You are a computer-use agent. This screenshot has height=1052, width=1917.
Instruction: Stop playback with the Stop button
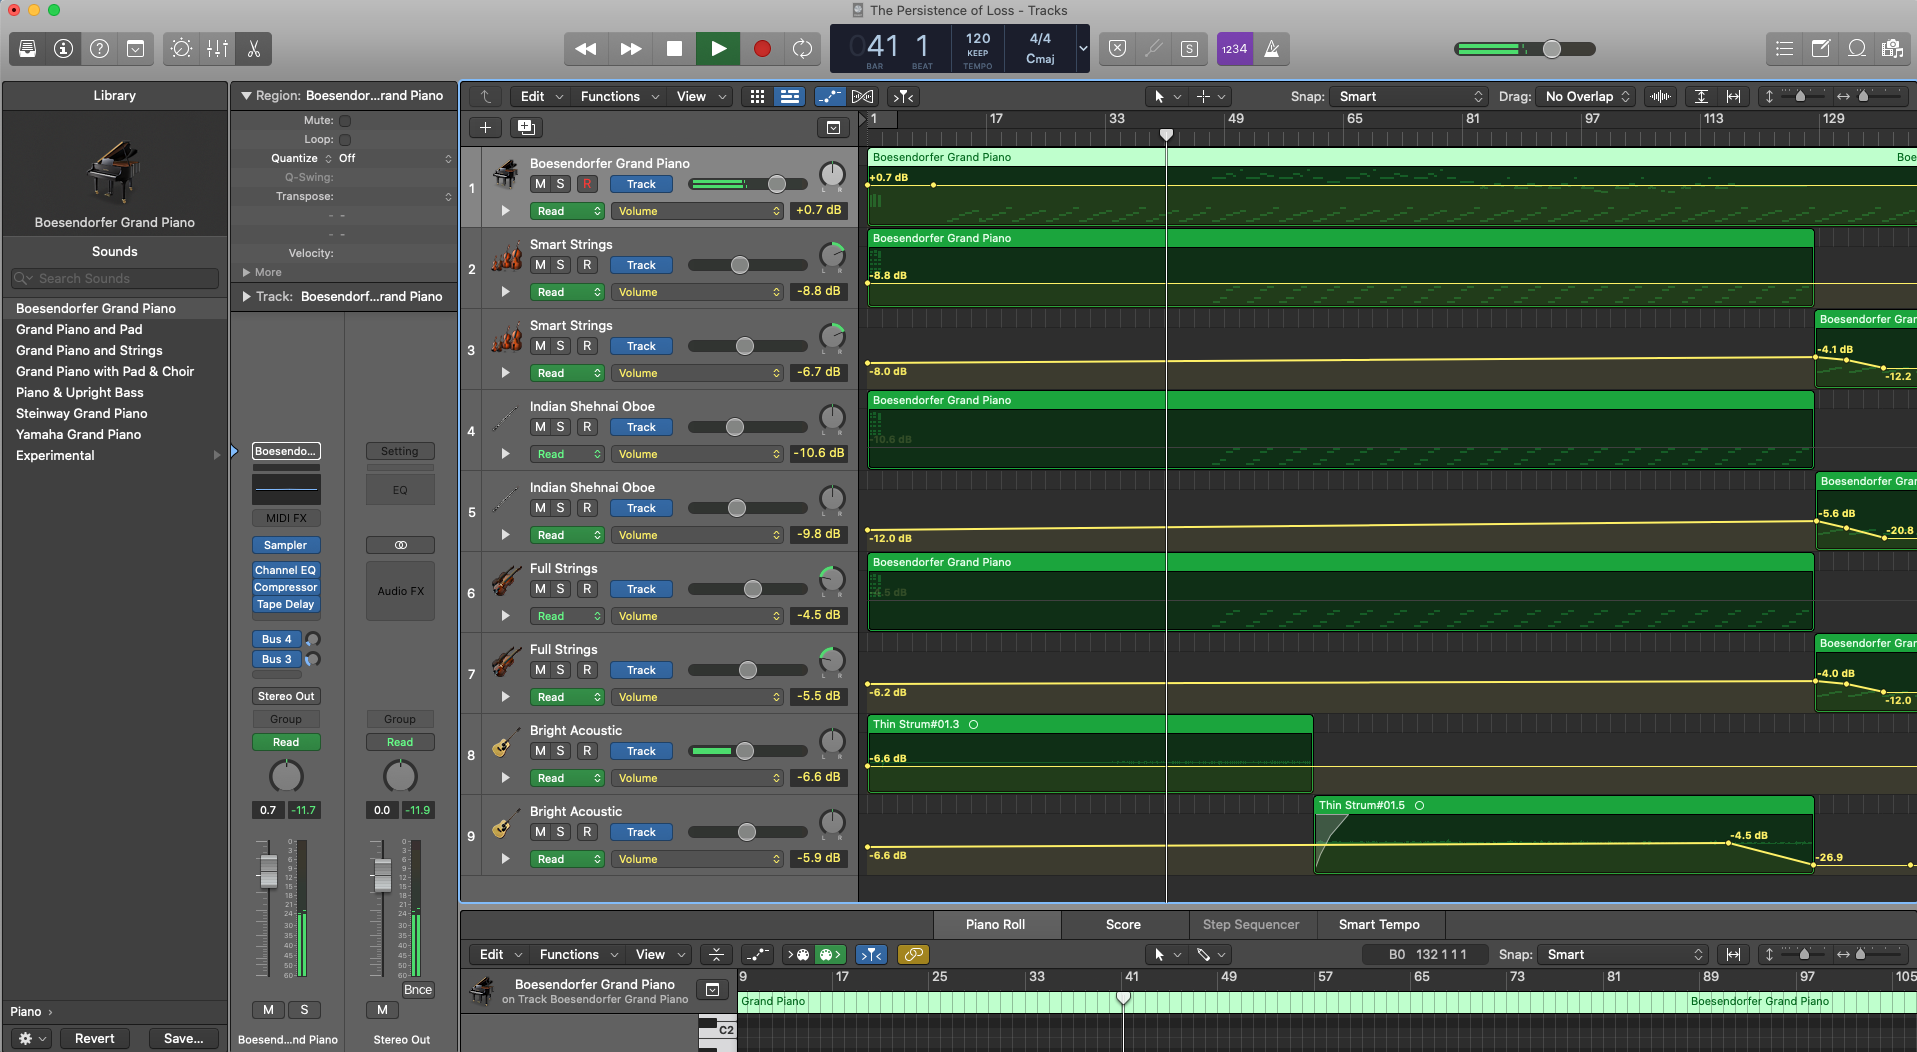click(x=674, y=48)
